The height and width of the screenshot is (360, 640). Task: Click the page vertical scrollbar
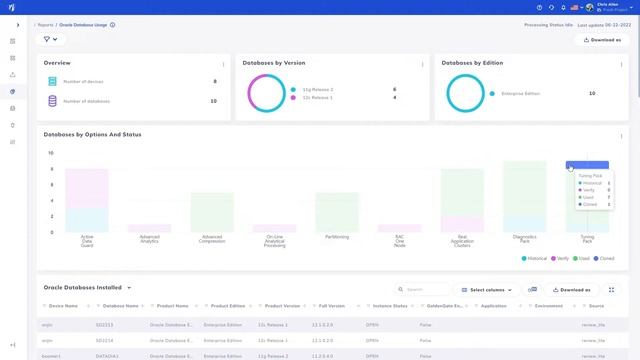(638, 57)
